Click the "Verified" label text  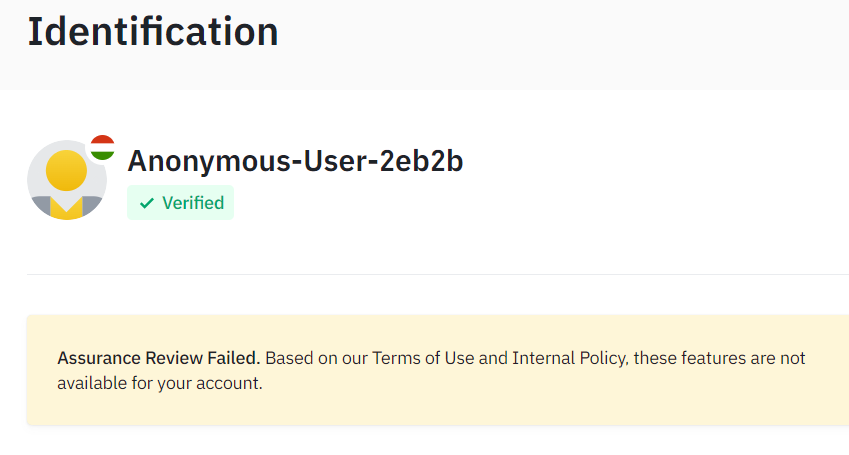[193, 203]
